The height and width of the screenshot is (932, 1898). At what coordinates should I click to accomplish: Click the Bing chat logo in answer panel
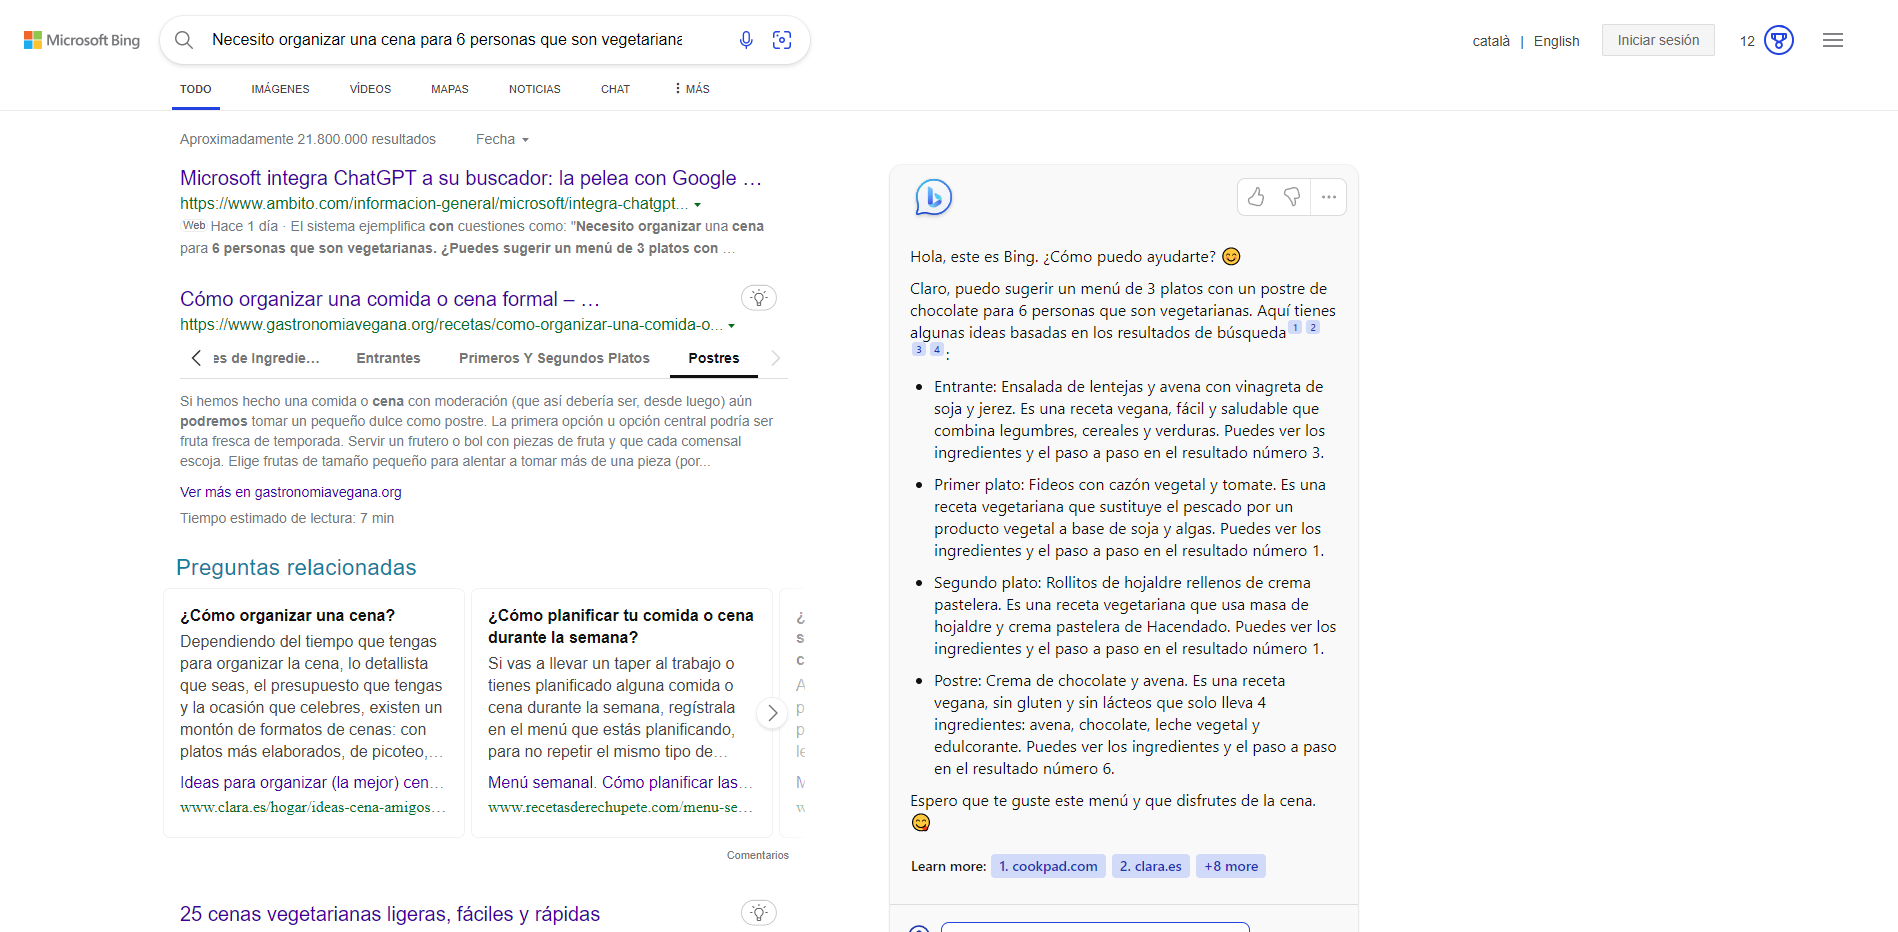933,197
